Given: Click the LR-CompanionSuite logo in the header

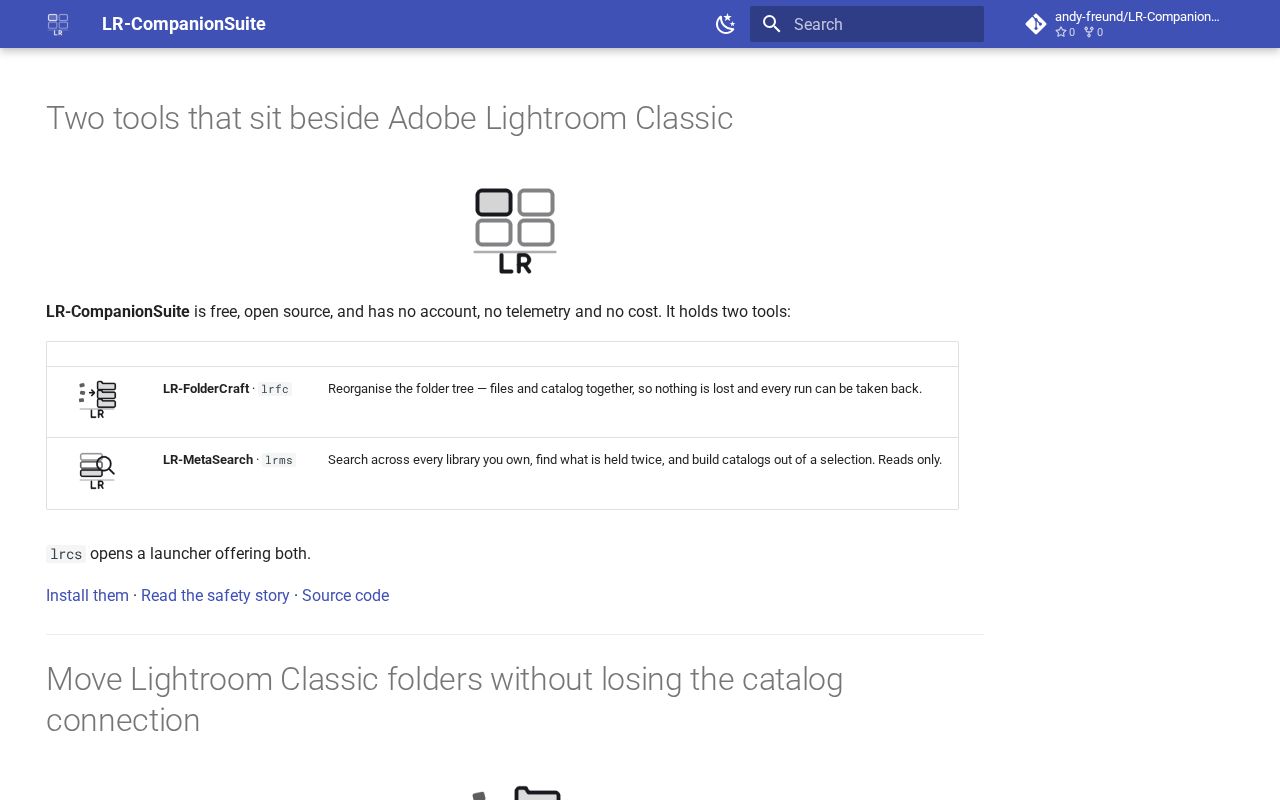Looking at the screenshot, I should tap(58, 24).
